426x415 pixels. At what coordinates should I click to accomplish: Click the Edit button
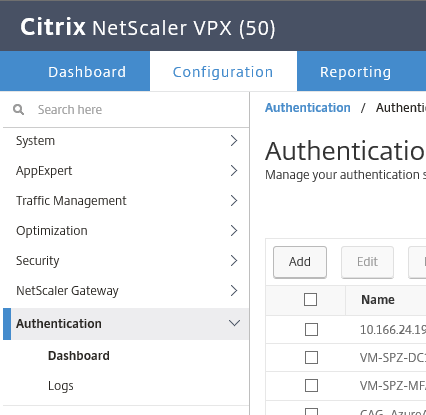click(367, 262)
